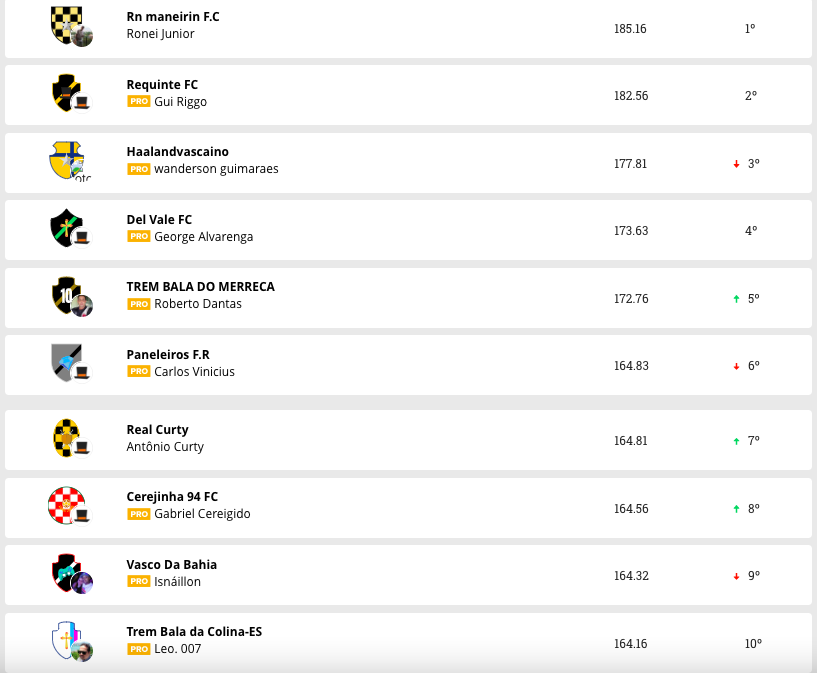Select Trem Bala da Colina-ES ranking row
This screenshot has width=817, height=673.
[x=408, y=641]
